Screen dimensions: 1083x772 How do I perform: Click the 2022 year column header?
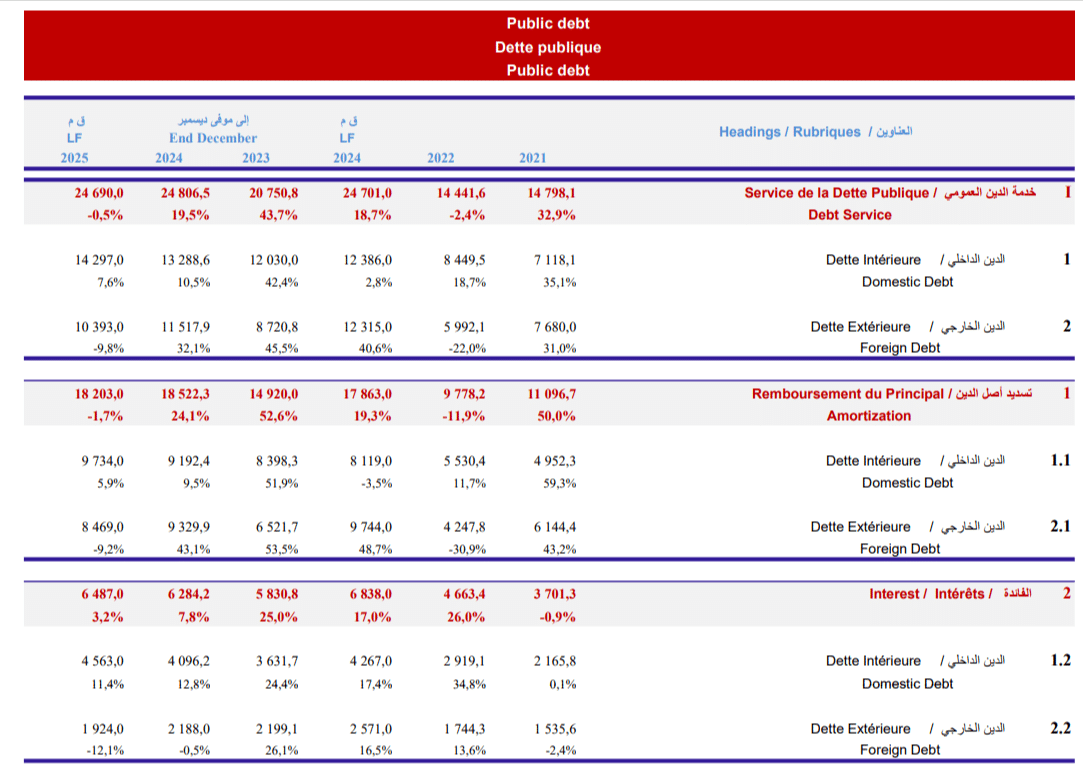click(x=440, y=158)
